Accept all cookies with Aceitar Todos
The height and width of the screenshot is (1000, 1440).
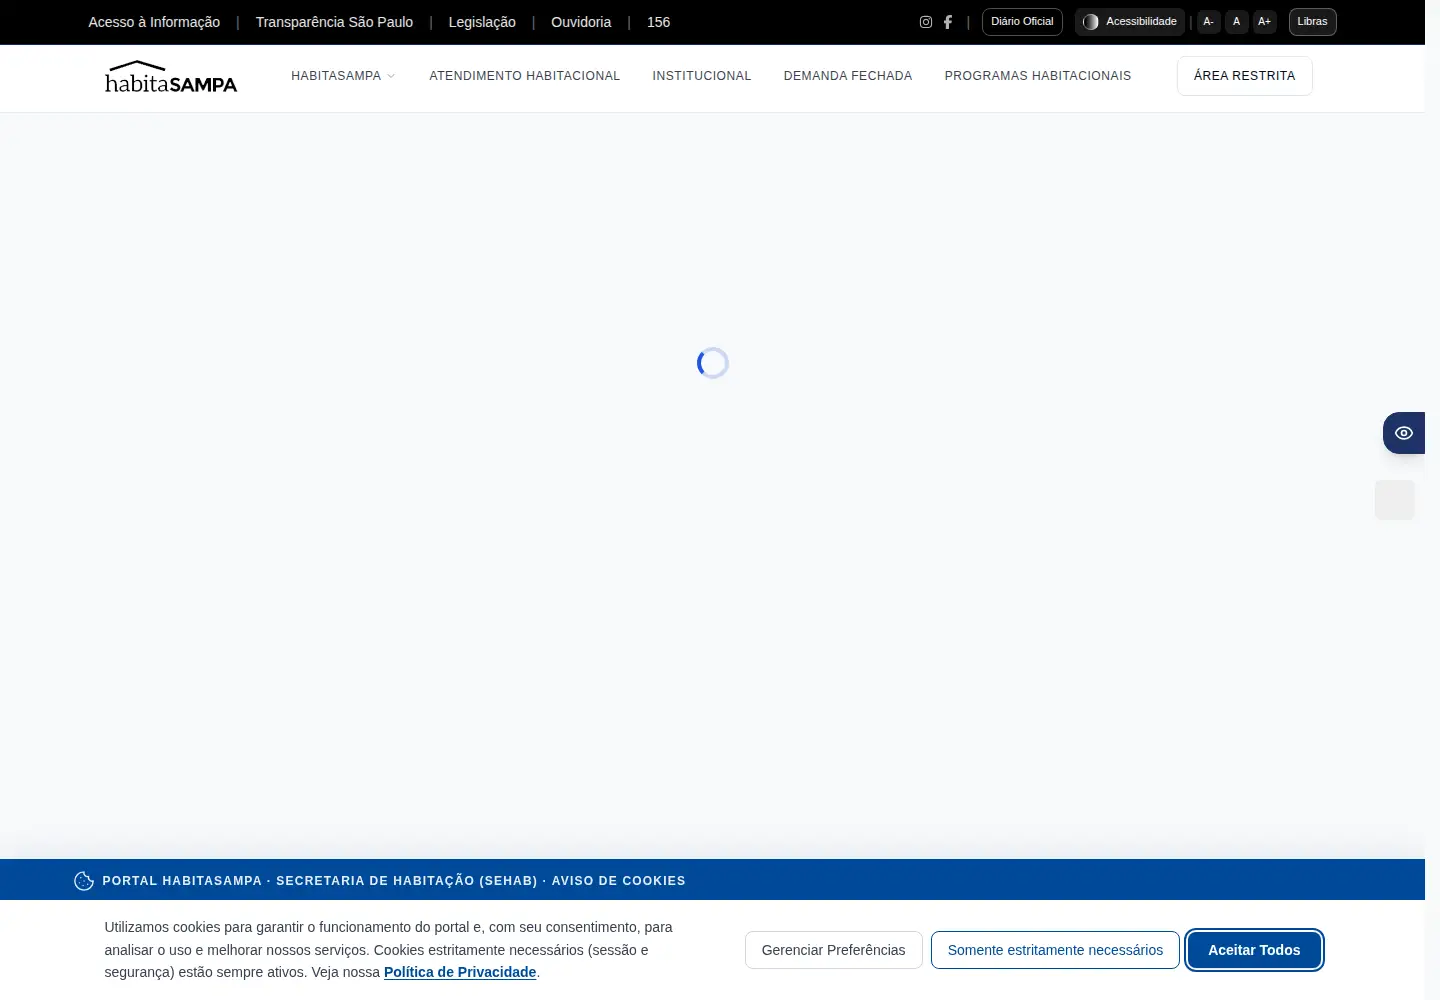point(1254,950)
